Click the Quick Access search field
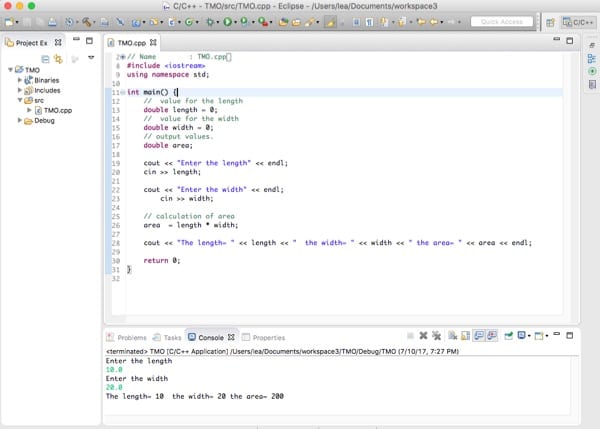Screen dimensions: 600x429 click(x=502, y=21)
